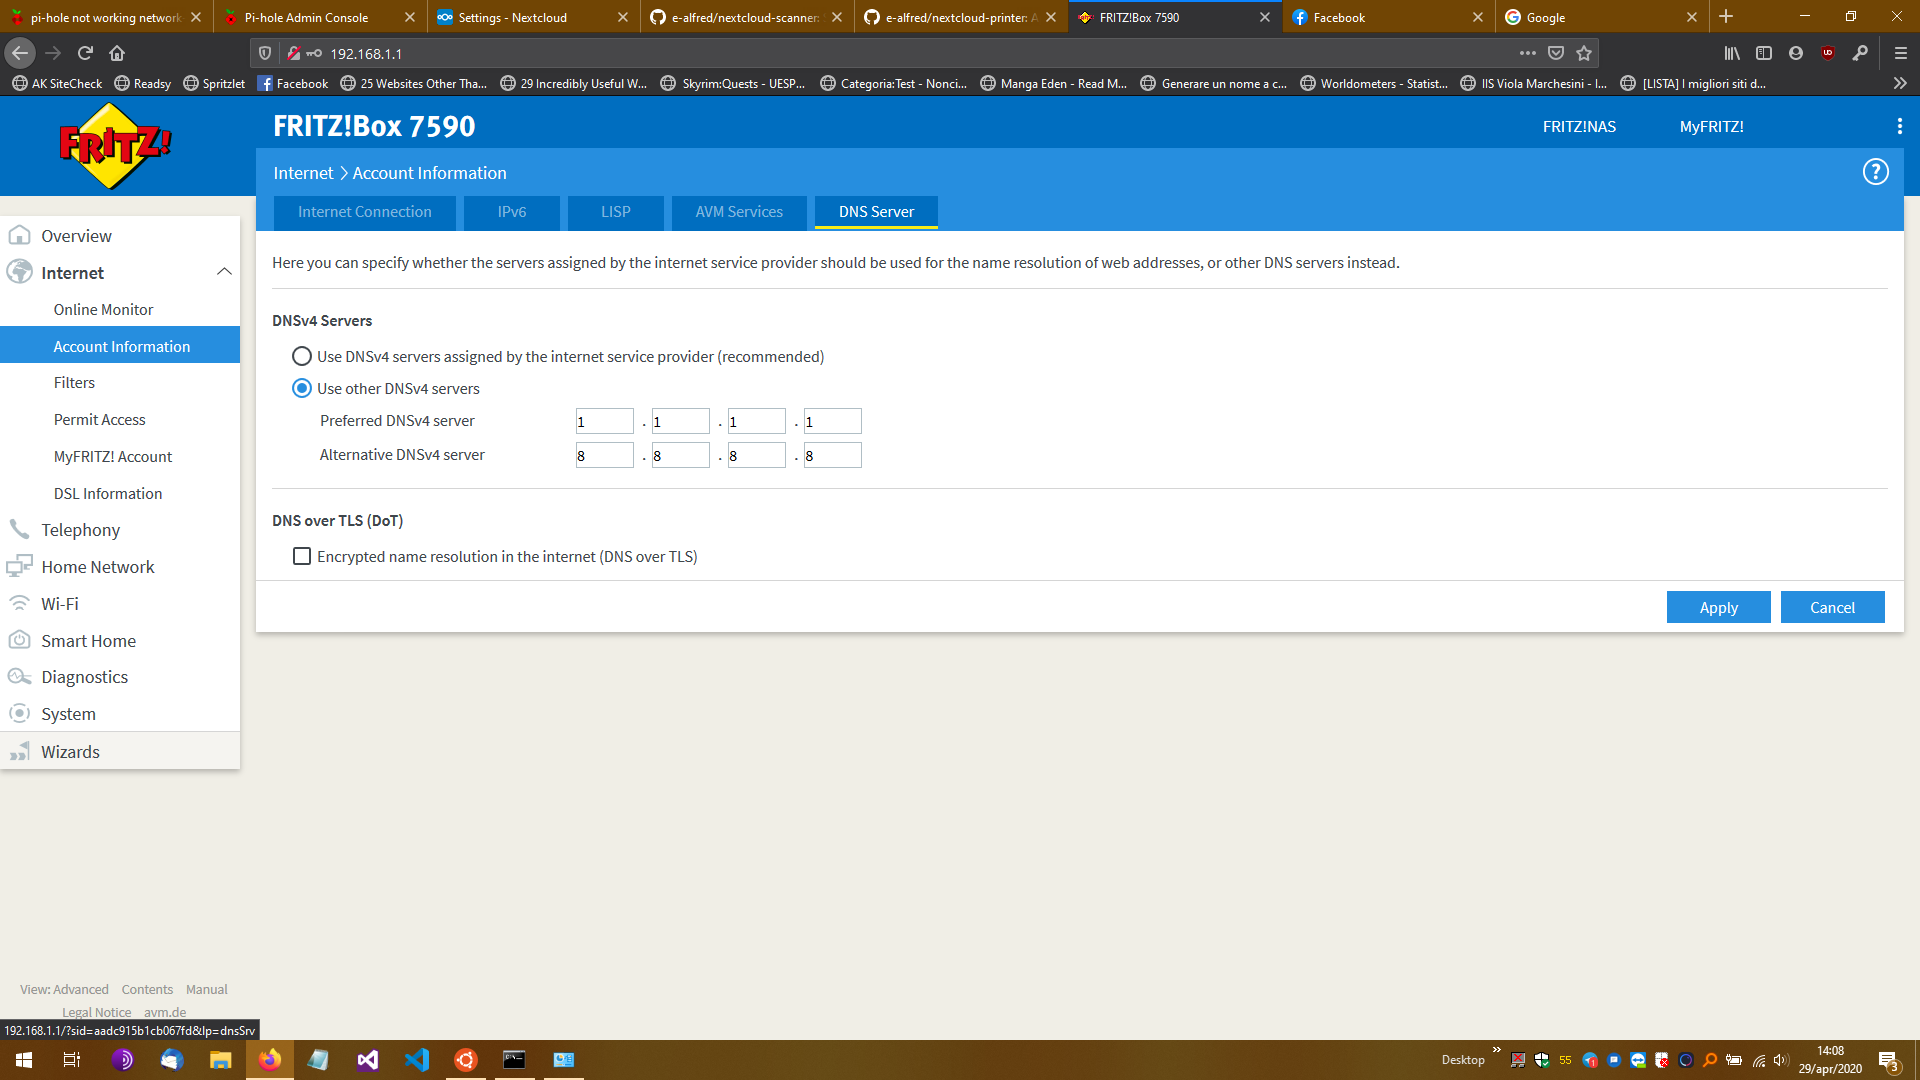This screenshot has width=1920, height=1080.
Task: Switch to the AVM Services tab
Action: (739, 212)
